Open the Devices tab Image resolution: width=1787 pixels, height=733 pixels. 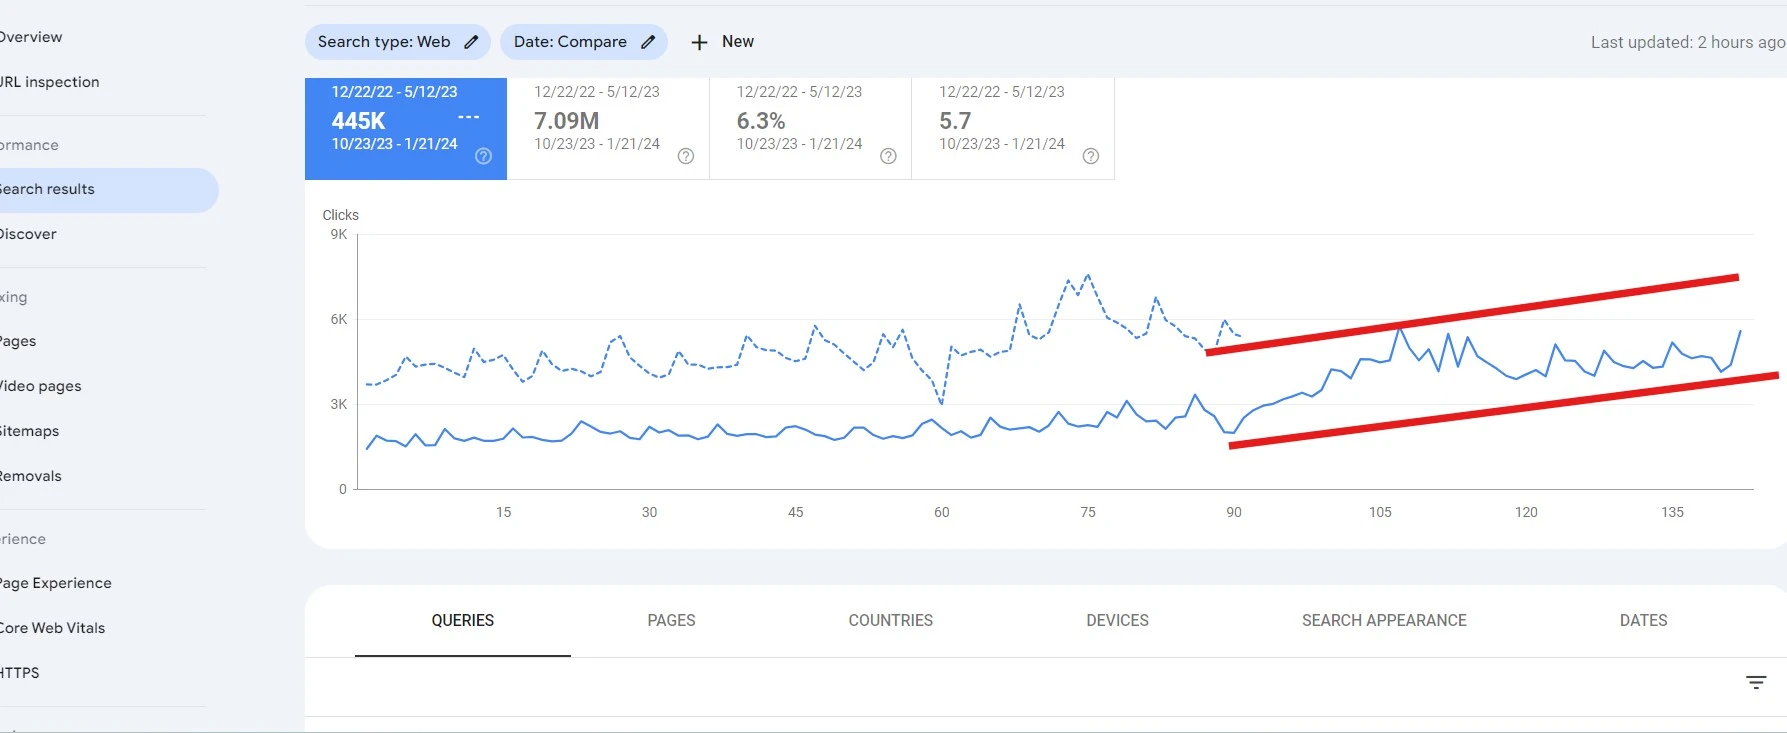(x=1117, y=620)
